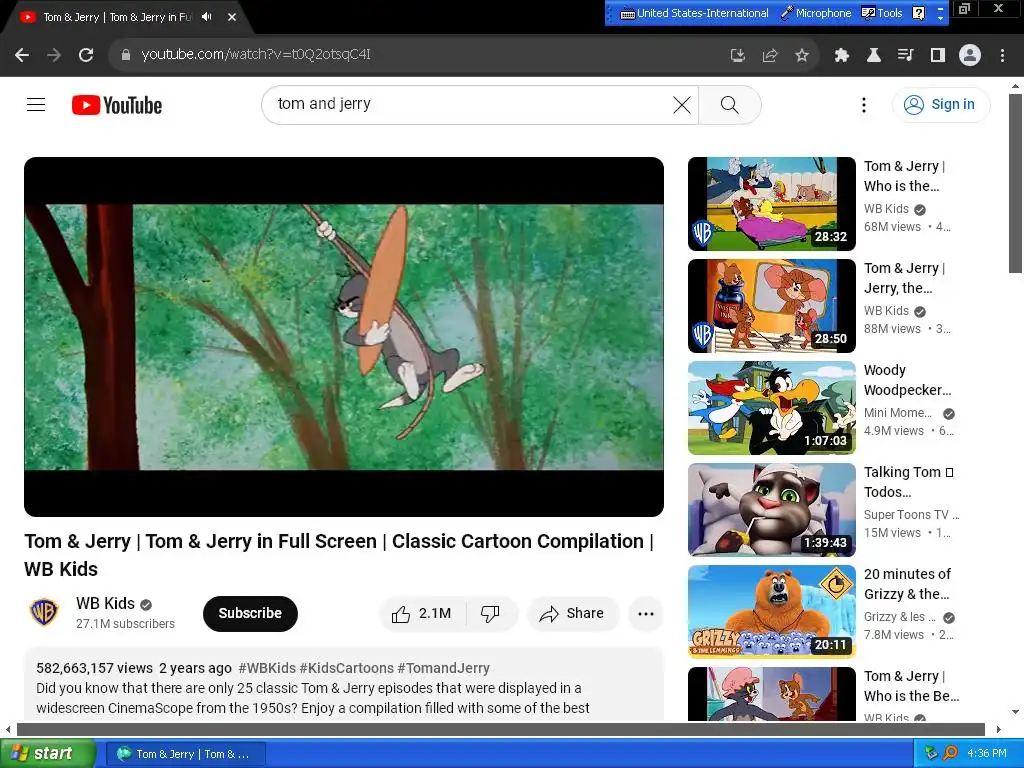Click the 4:36 PM clock

[x=987, y=754]
